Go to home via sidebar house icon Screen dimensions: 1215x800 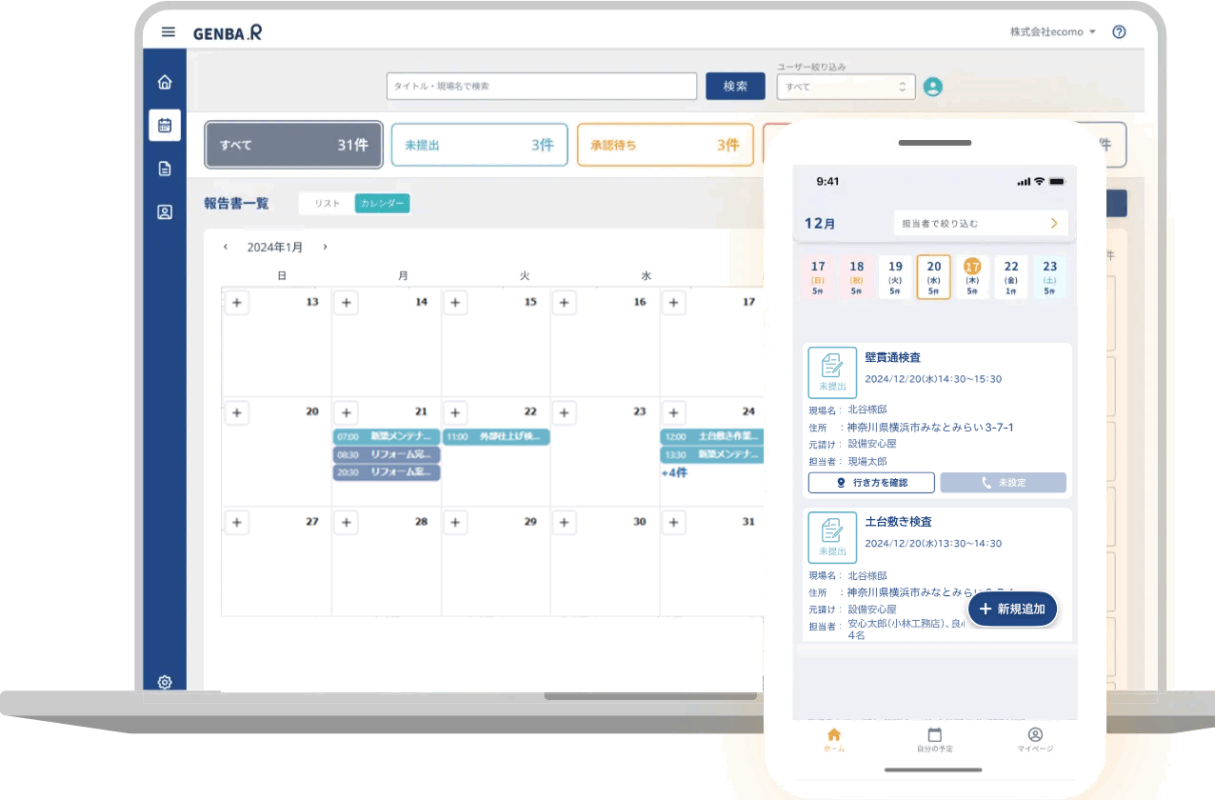click(x=165, y=83)
